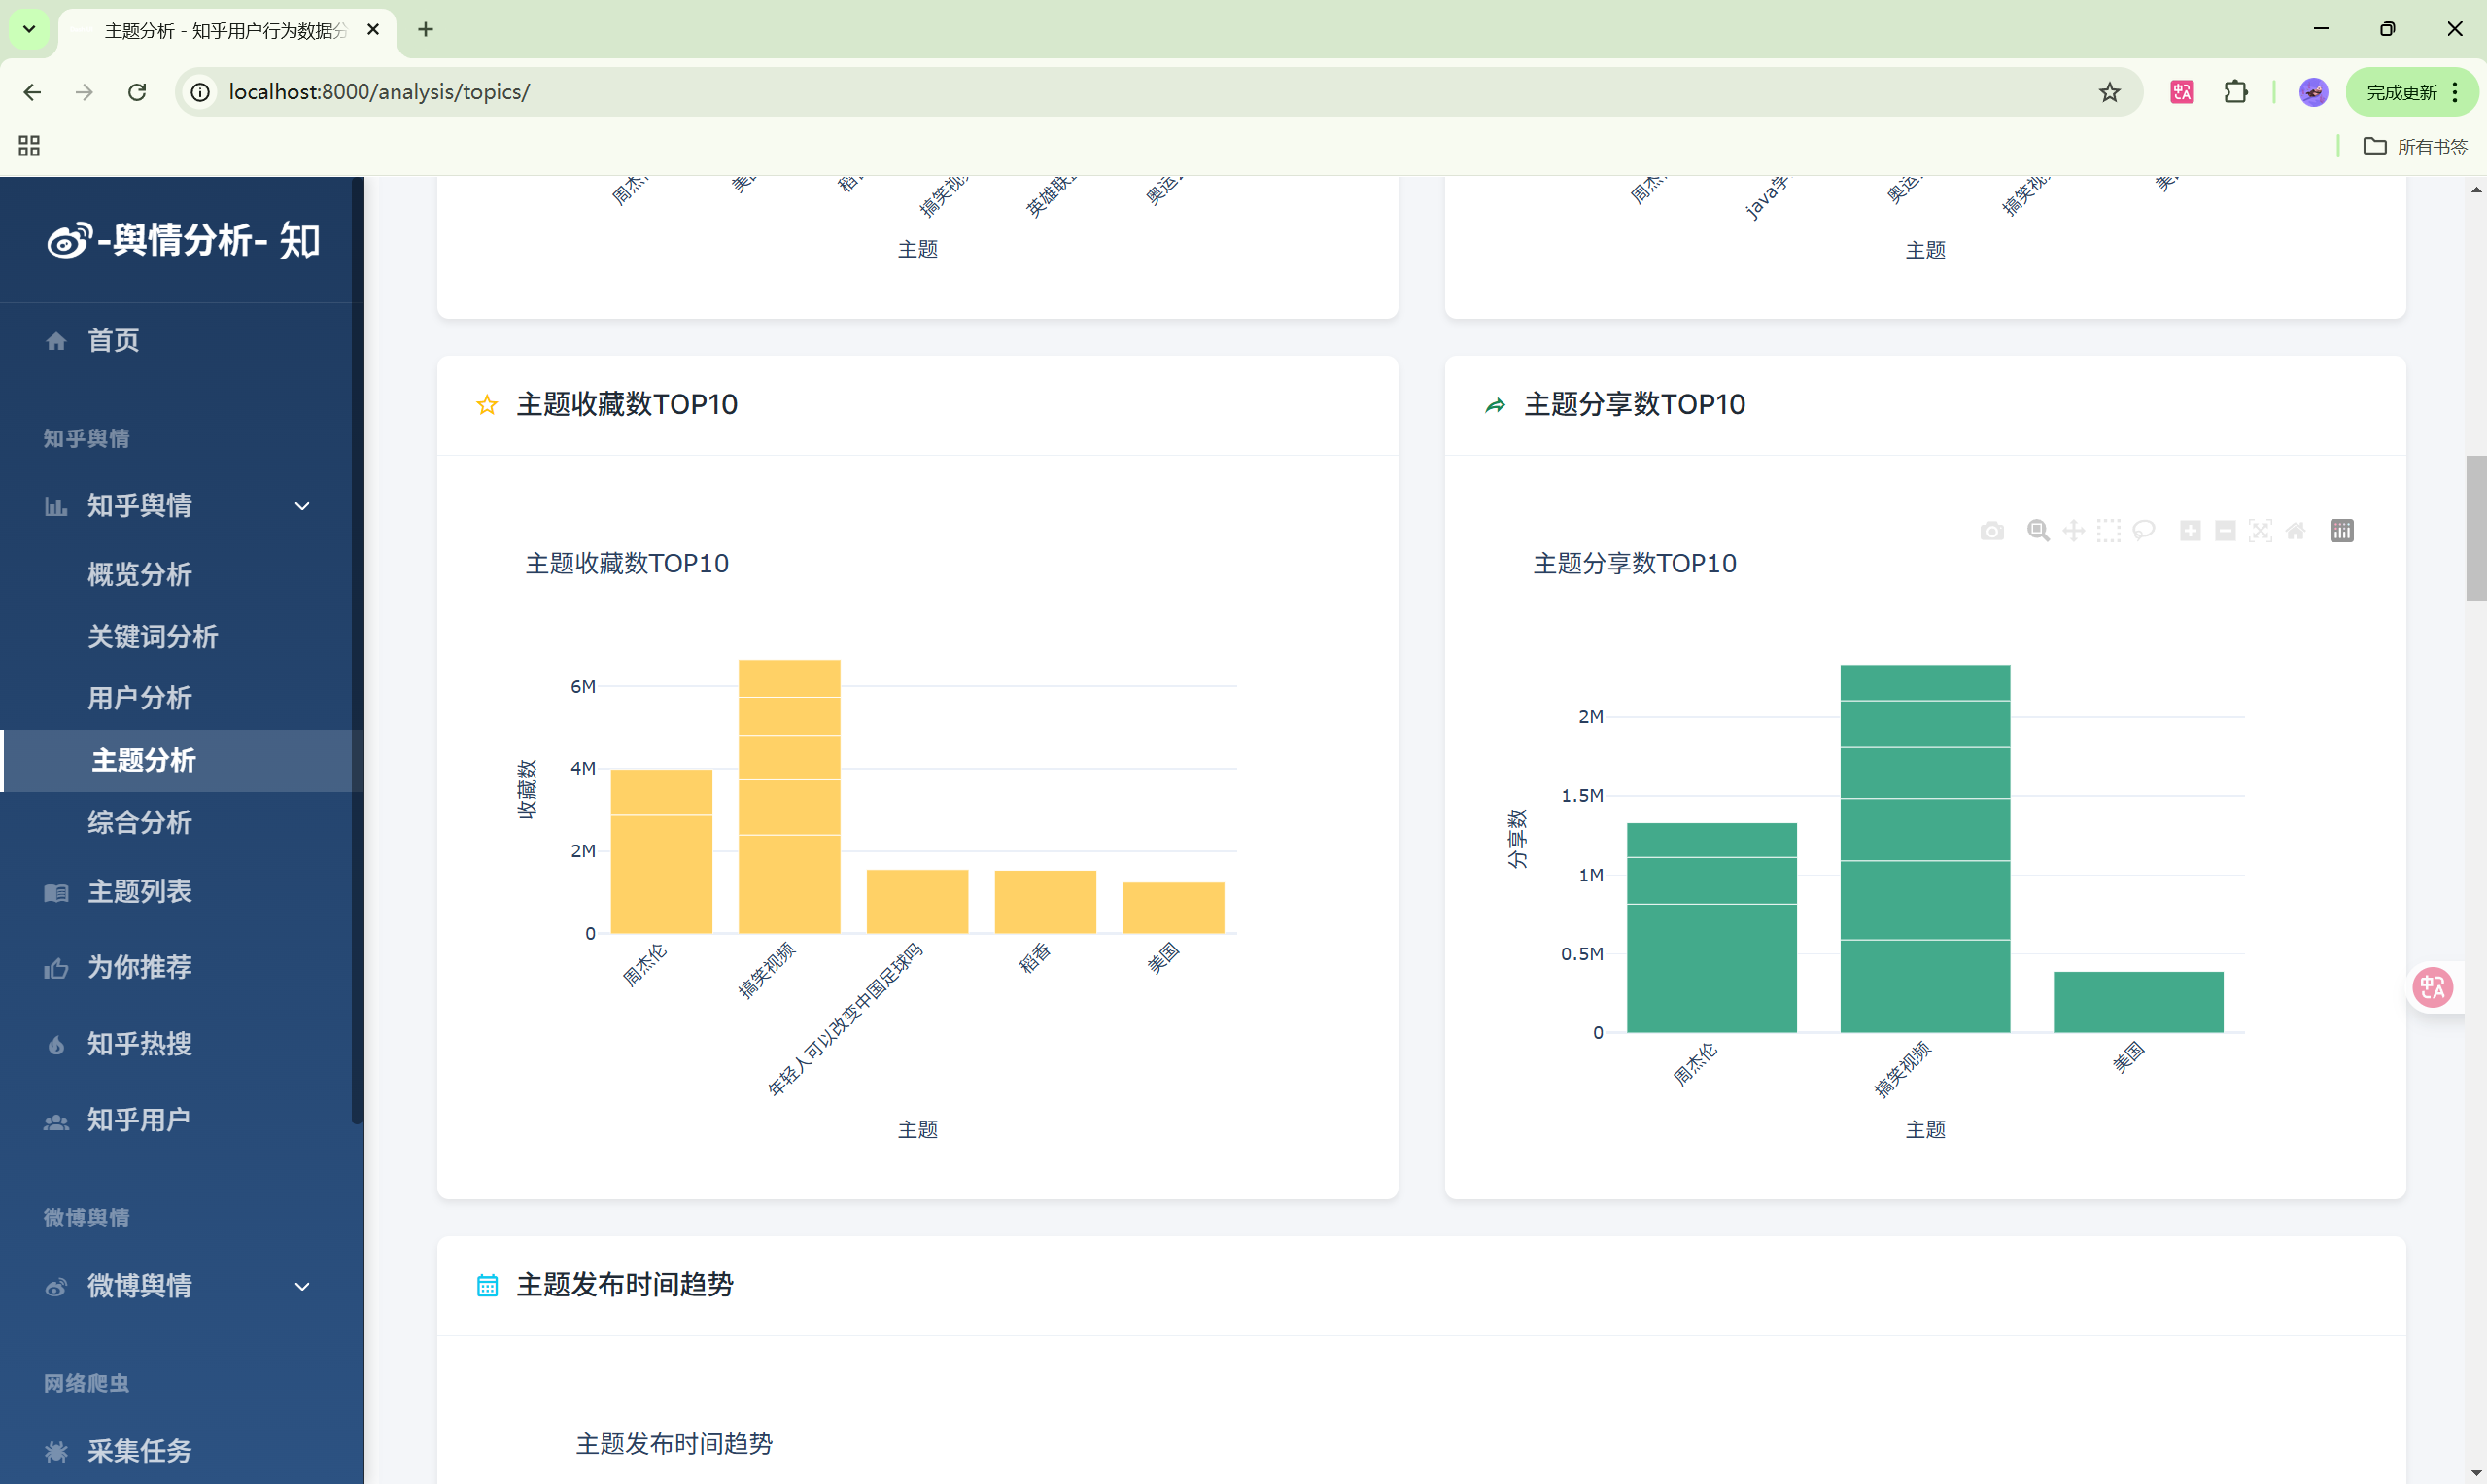Choose the box select tool
The height and width of the screenshot is (1484, 2487).
click(2108, 531)
